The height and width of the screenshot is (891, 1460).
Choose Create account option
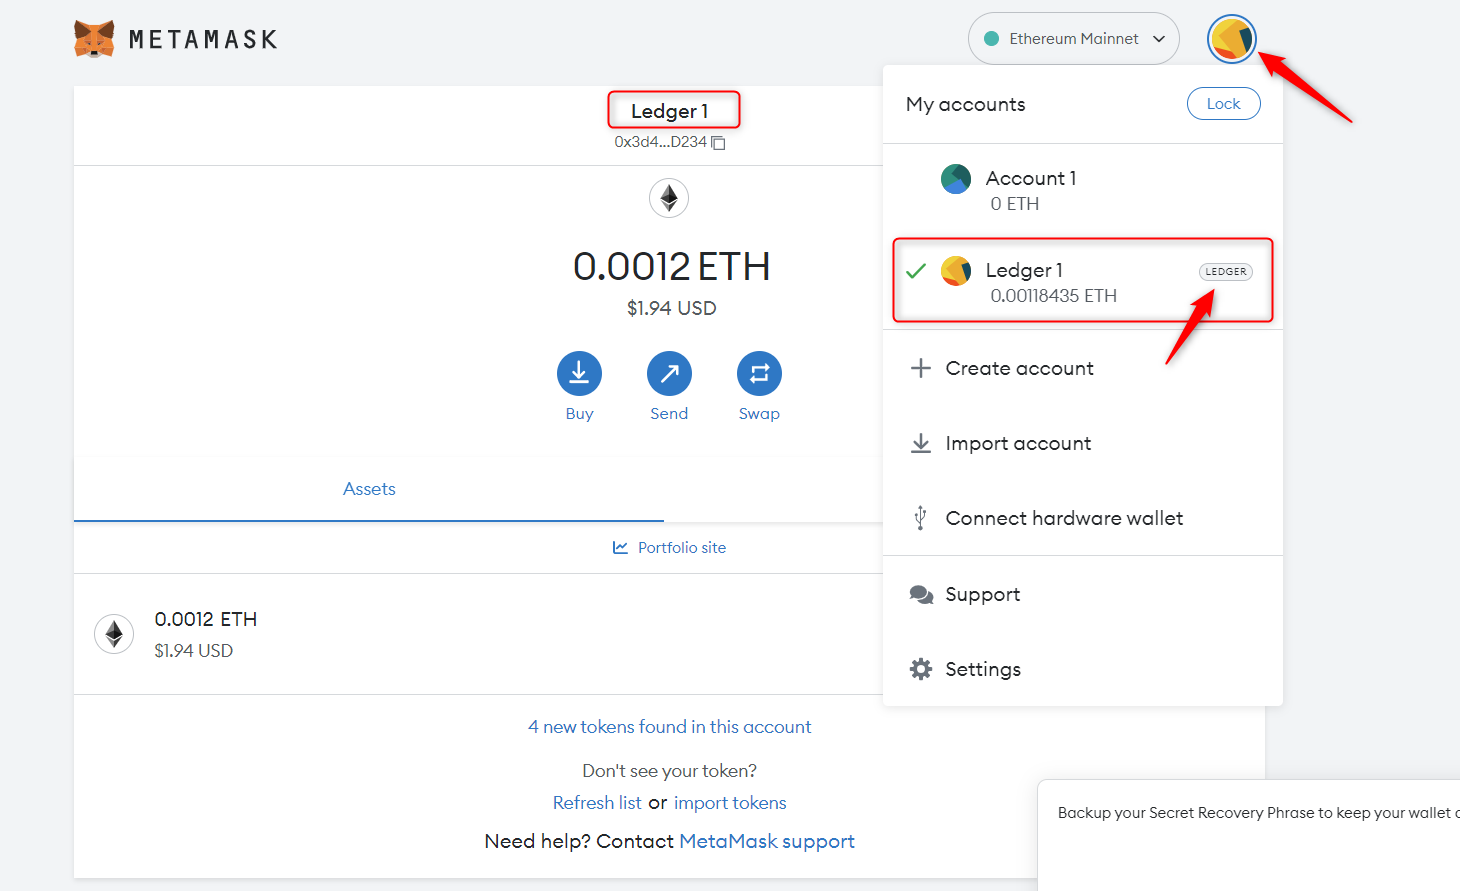click(x=1019, y=368)
